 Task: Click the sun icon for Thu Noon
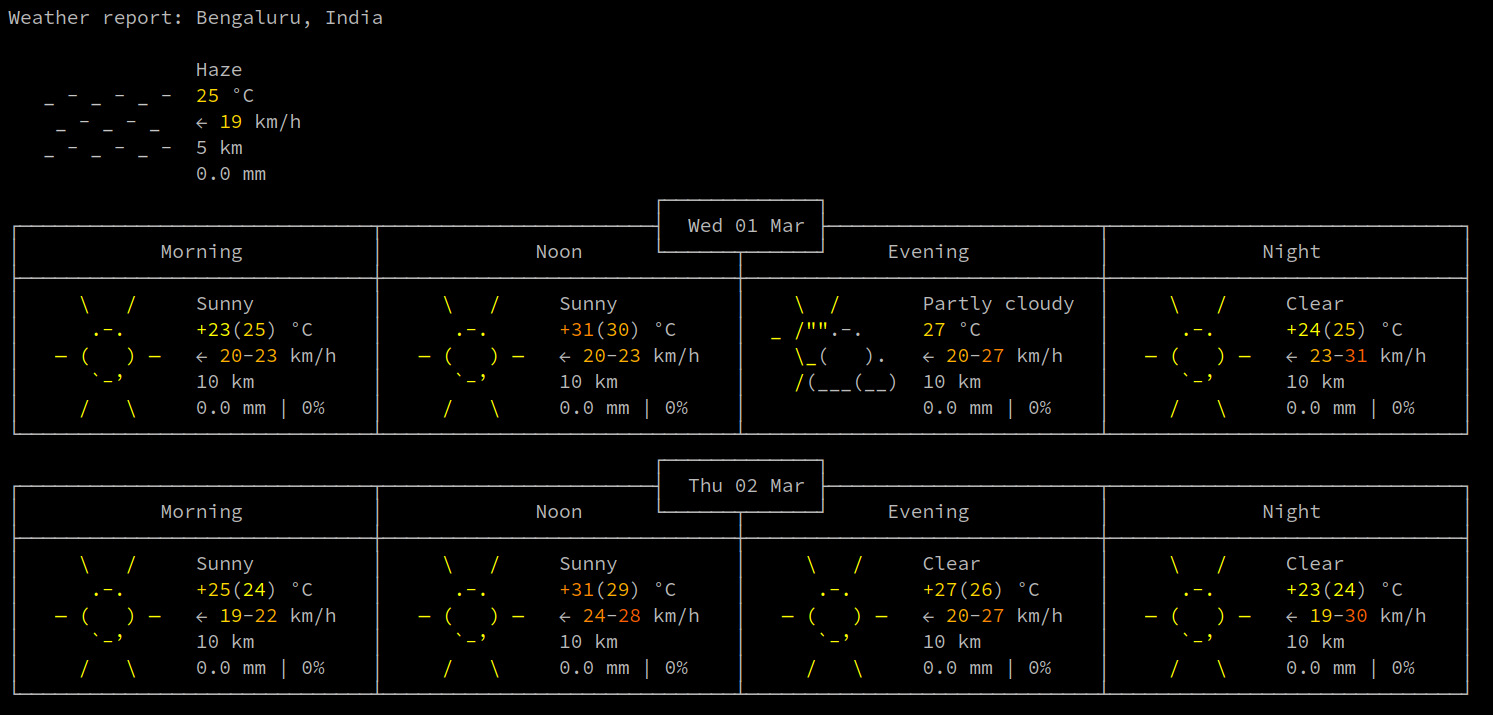click(471, 615)
